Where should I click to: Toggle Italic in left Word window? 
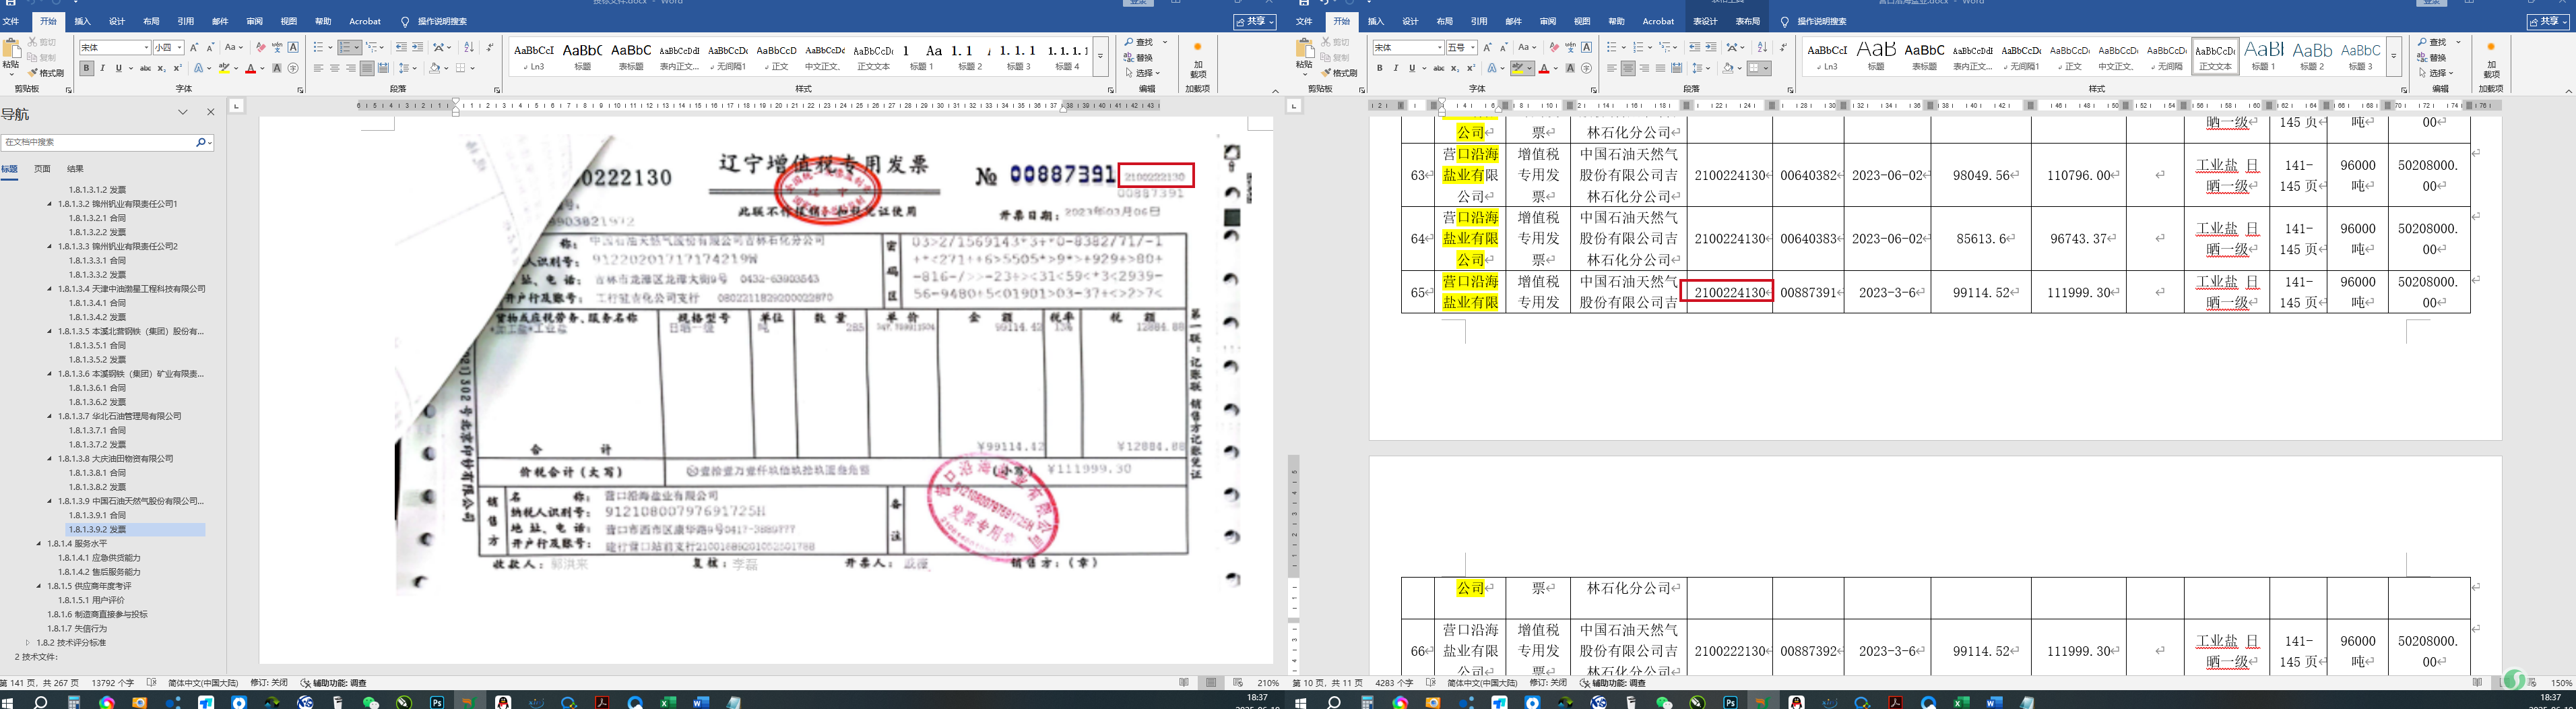pyautogui.click(x=102, y=68)
